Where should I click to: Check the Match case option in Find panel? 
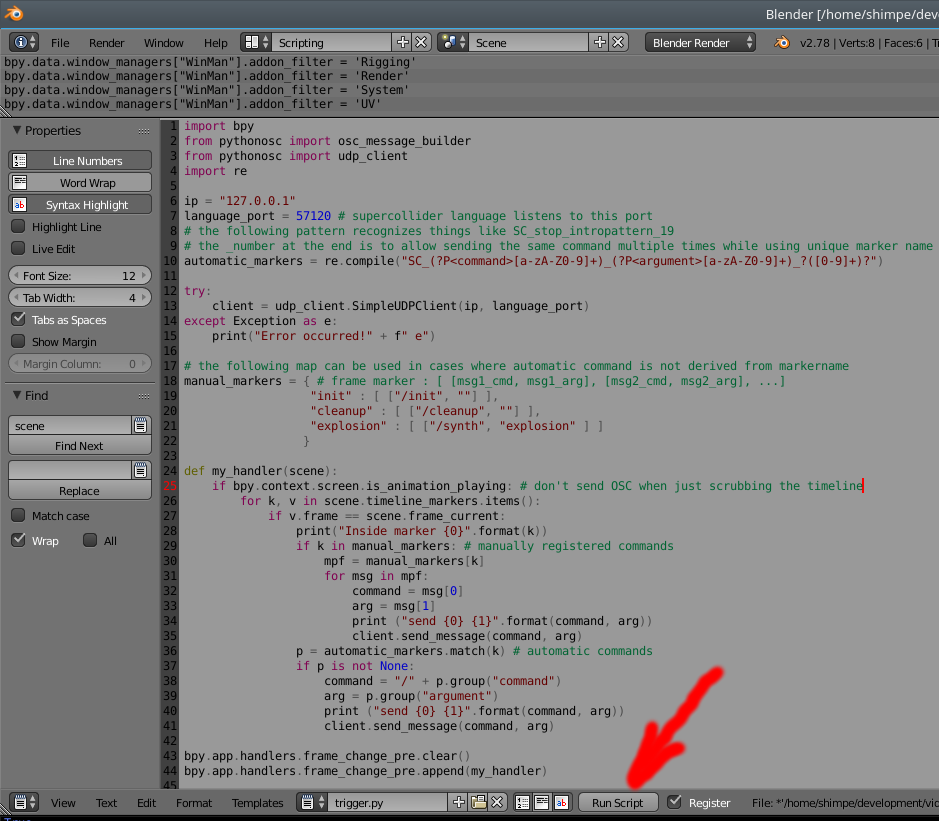pos(17,515)
